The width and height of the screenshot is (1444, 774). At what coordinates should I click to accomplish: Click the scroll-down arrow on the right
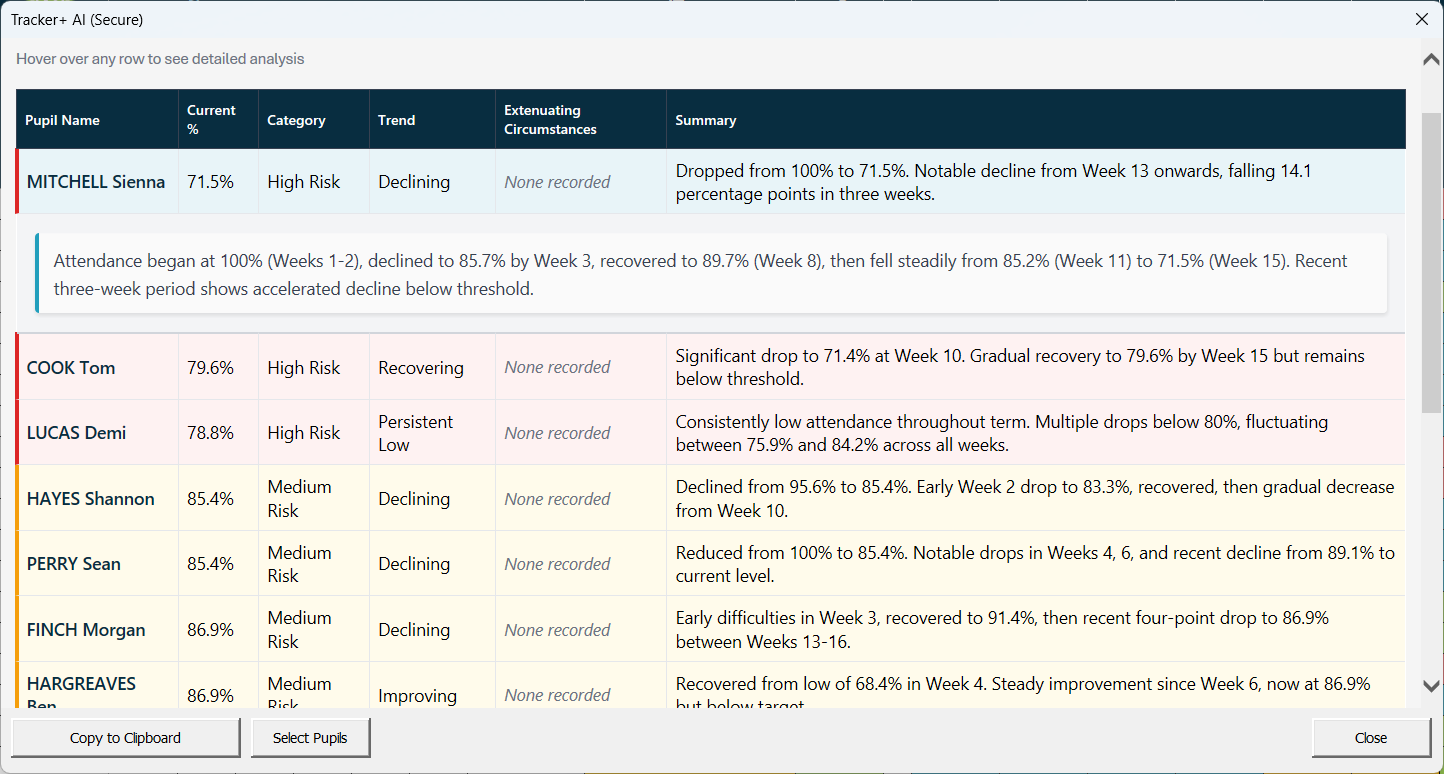pos(1432,687)
